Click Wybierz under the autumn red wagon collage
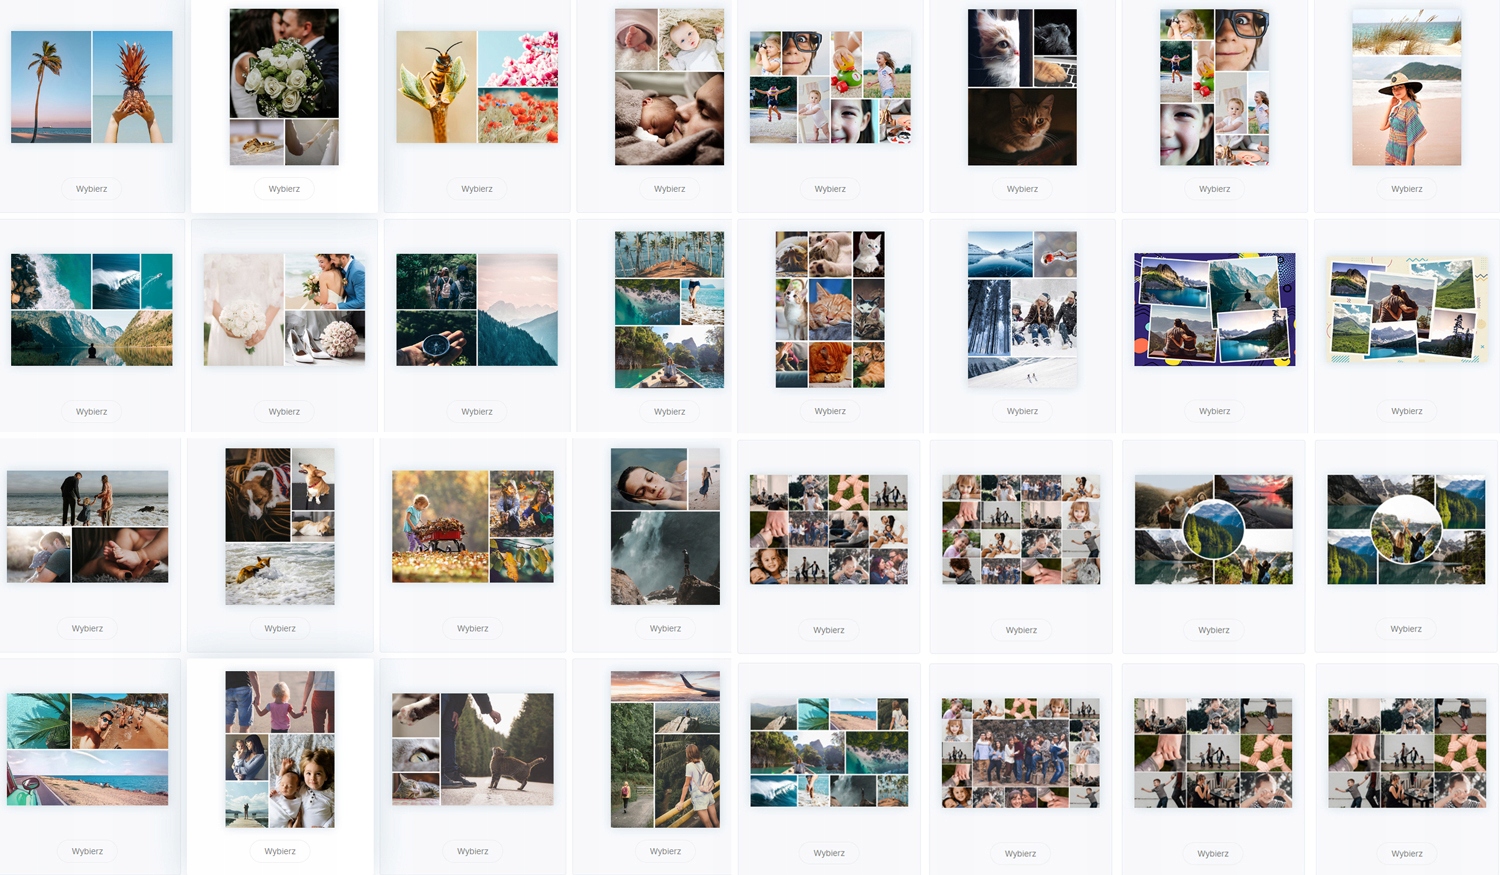Viewport: 1500px width, 875px height. click(x=473, y=629)
